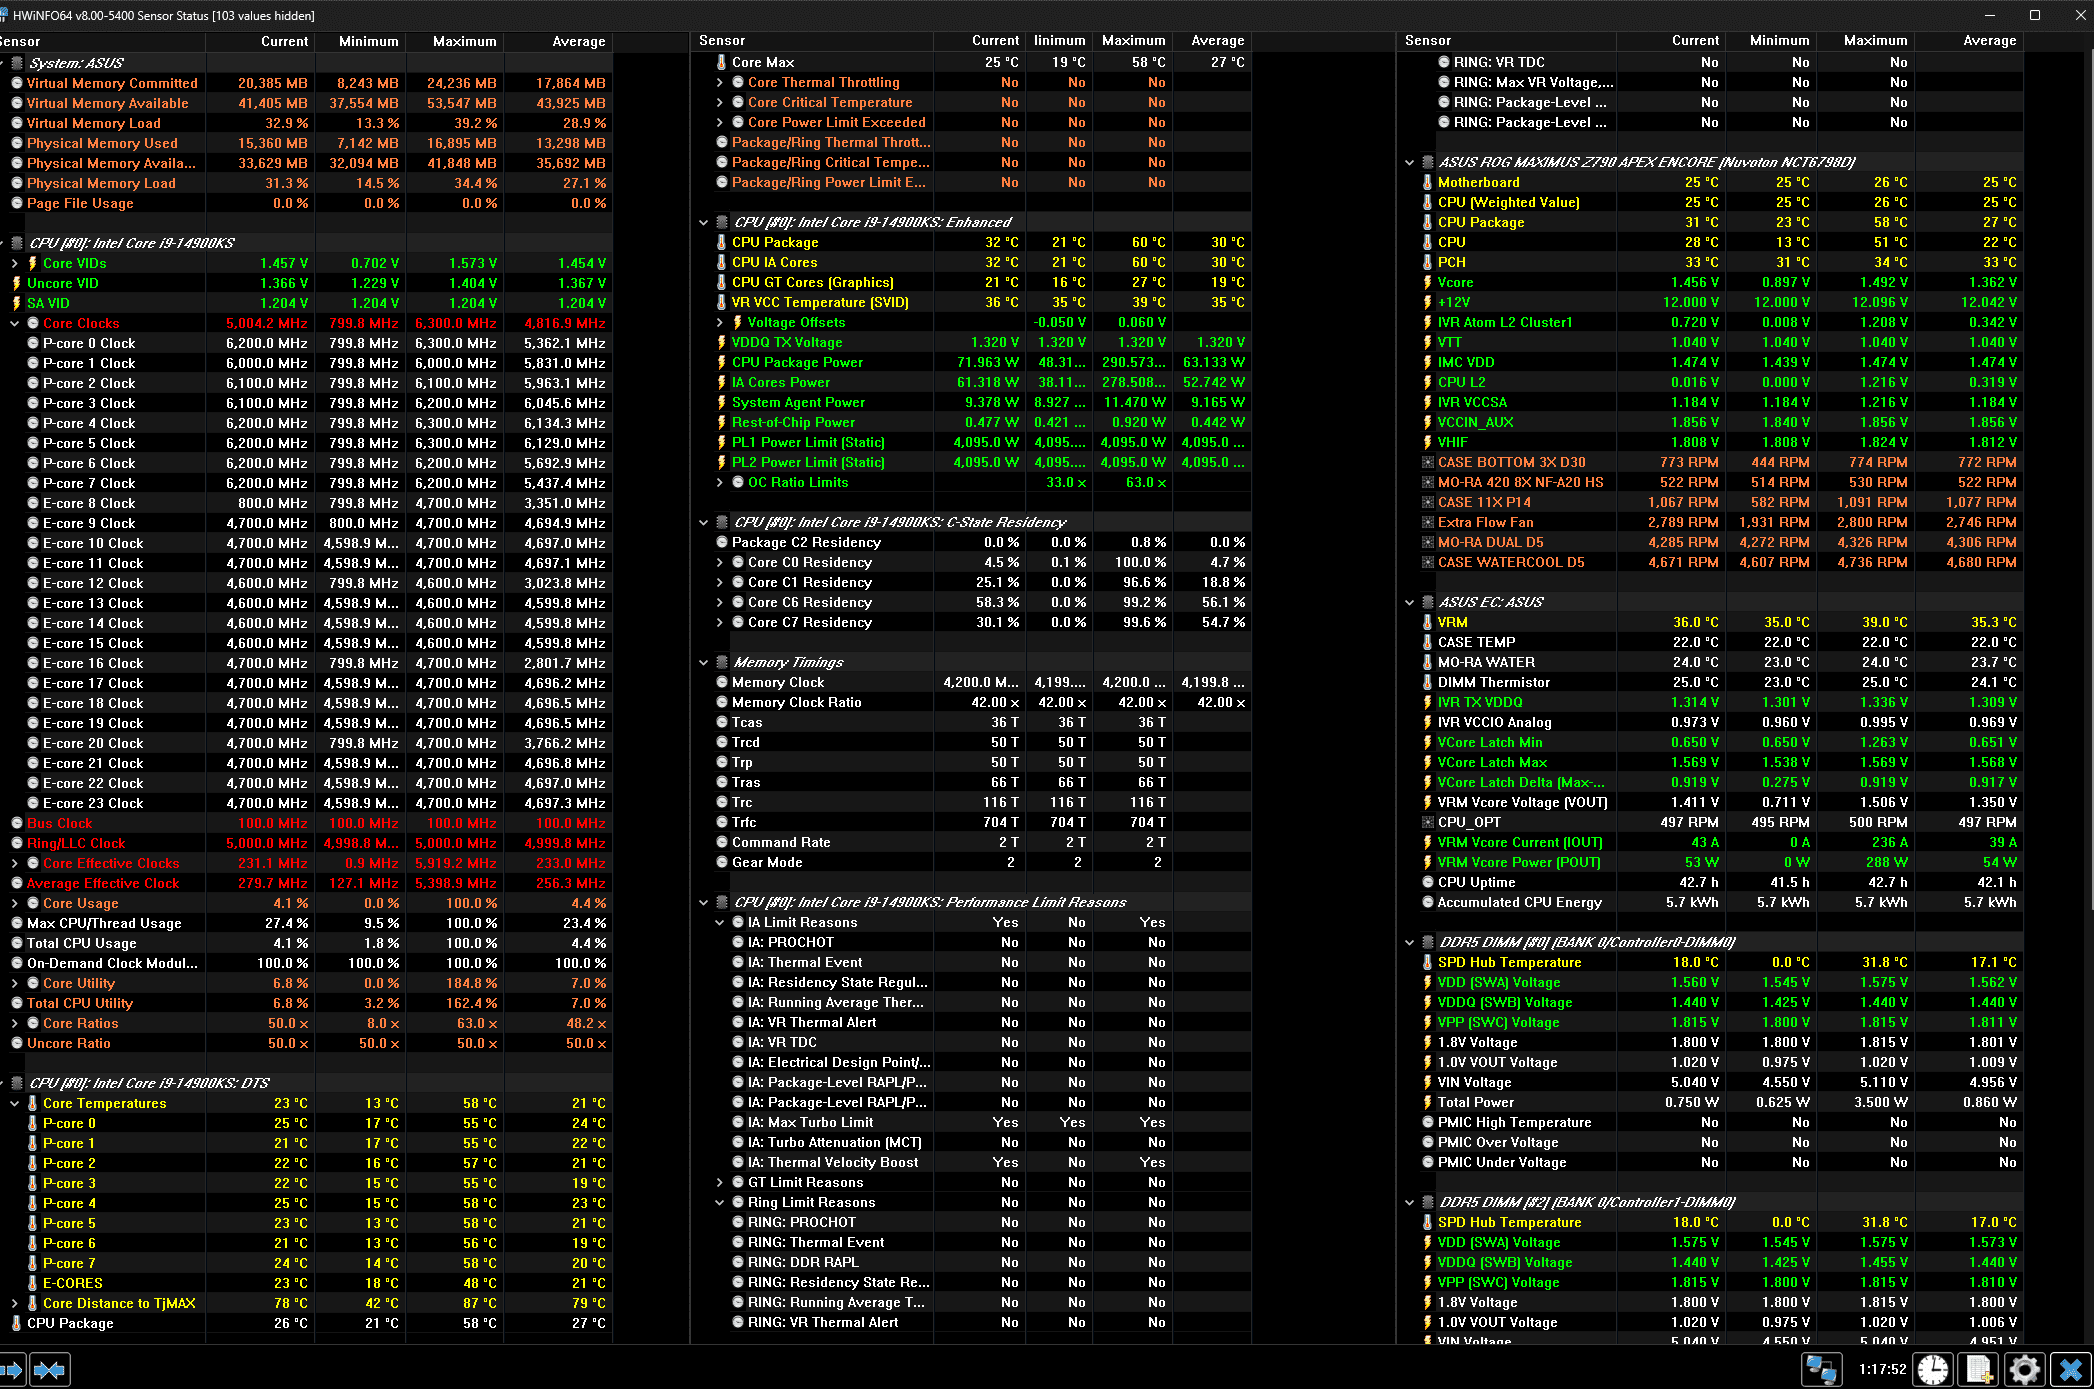
Task: Click lightning icon beside CPU Package Power
Action: [x=721, y=362]
